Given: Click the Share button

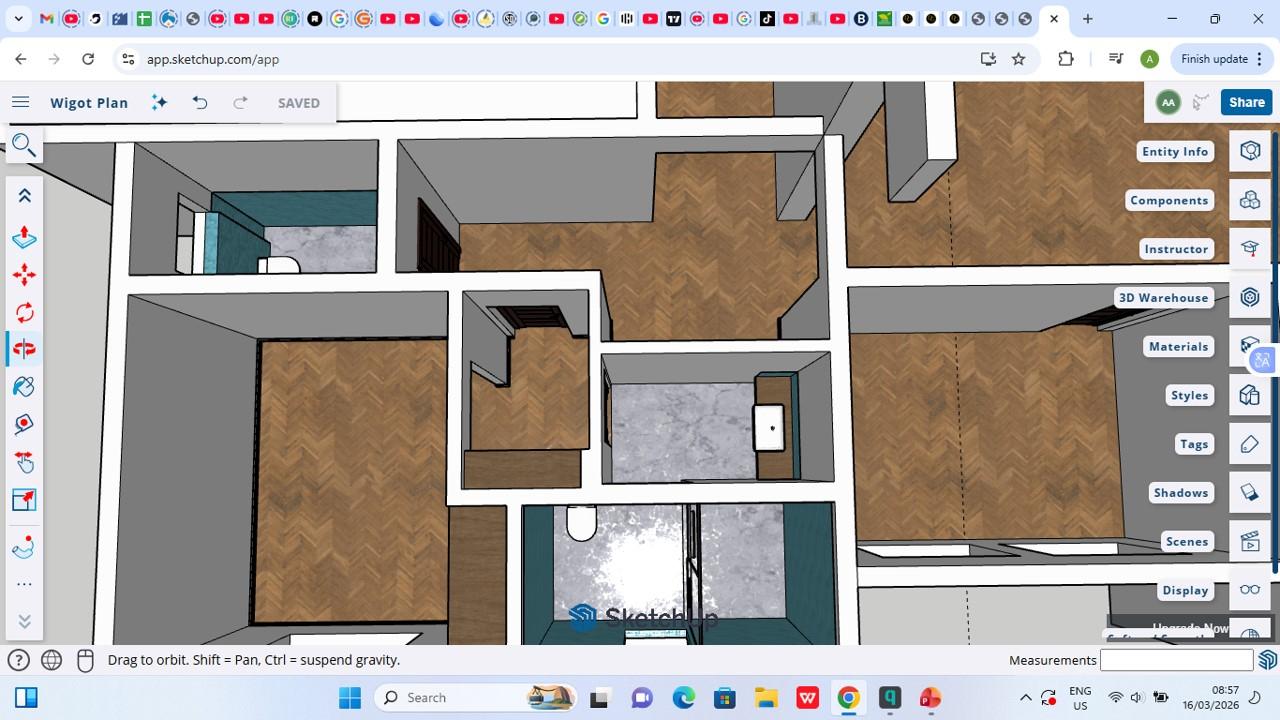Looking at the screenshot, I should (x=1246, y=102).
